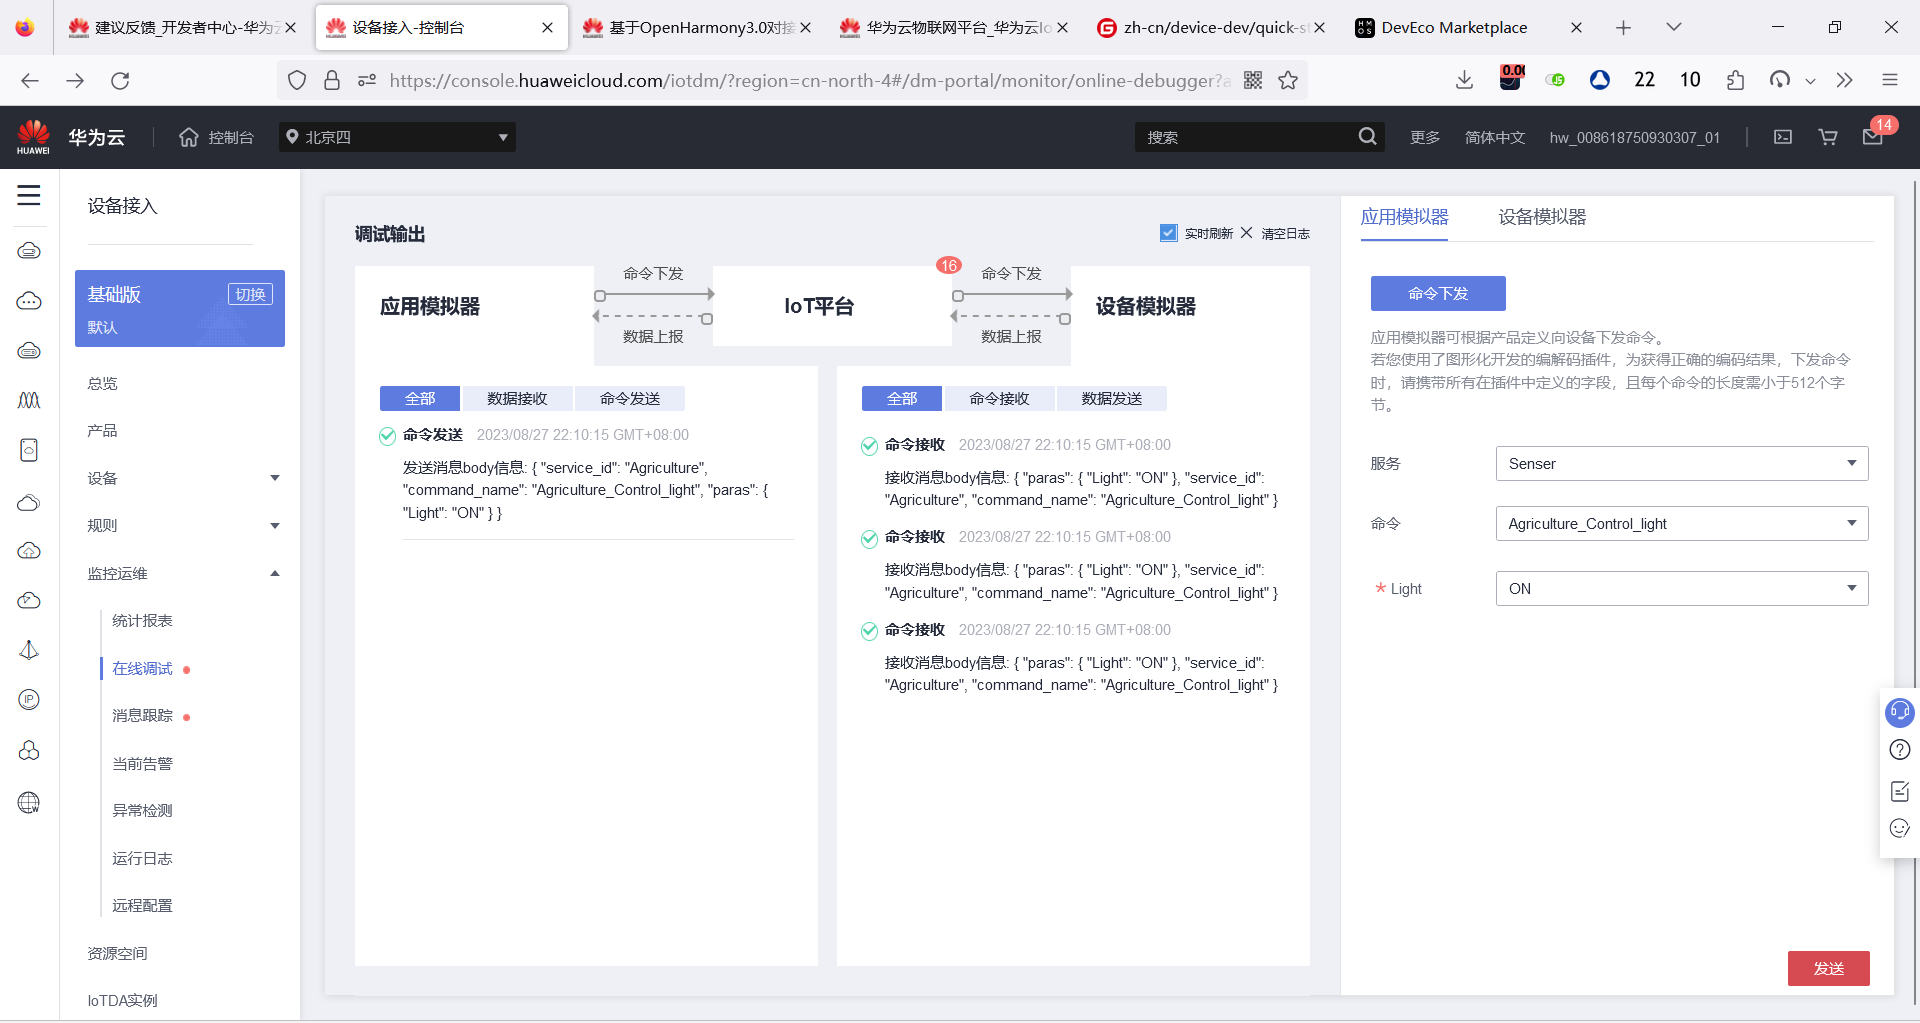The image size is (1920, 1023).
Task: Click the 控制台 link in the top bar
Action: tap(231, 137)
